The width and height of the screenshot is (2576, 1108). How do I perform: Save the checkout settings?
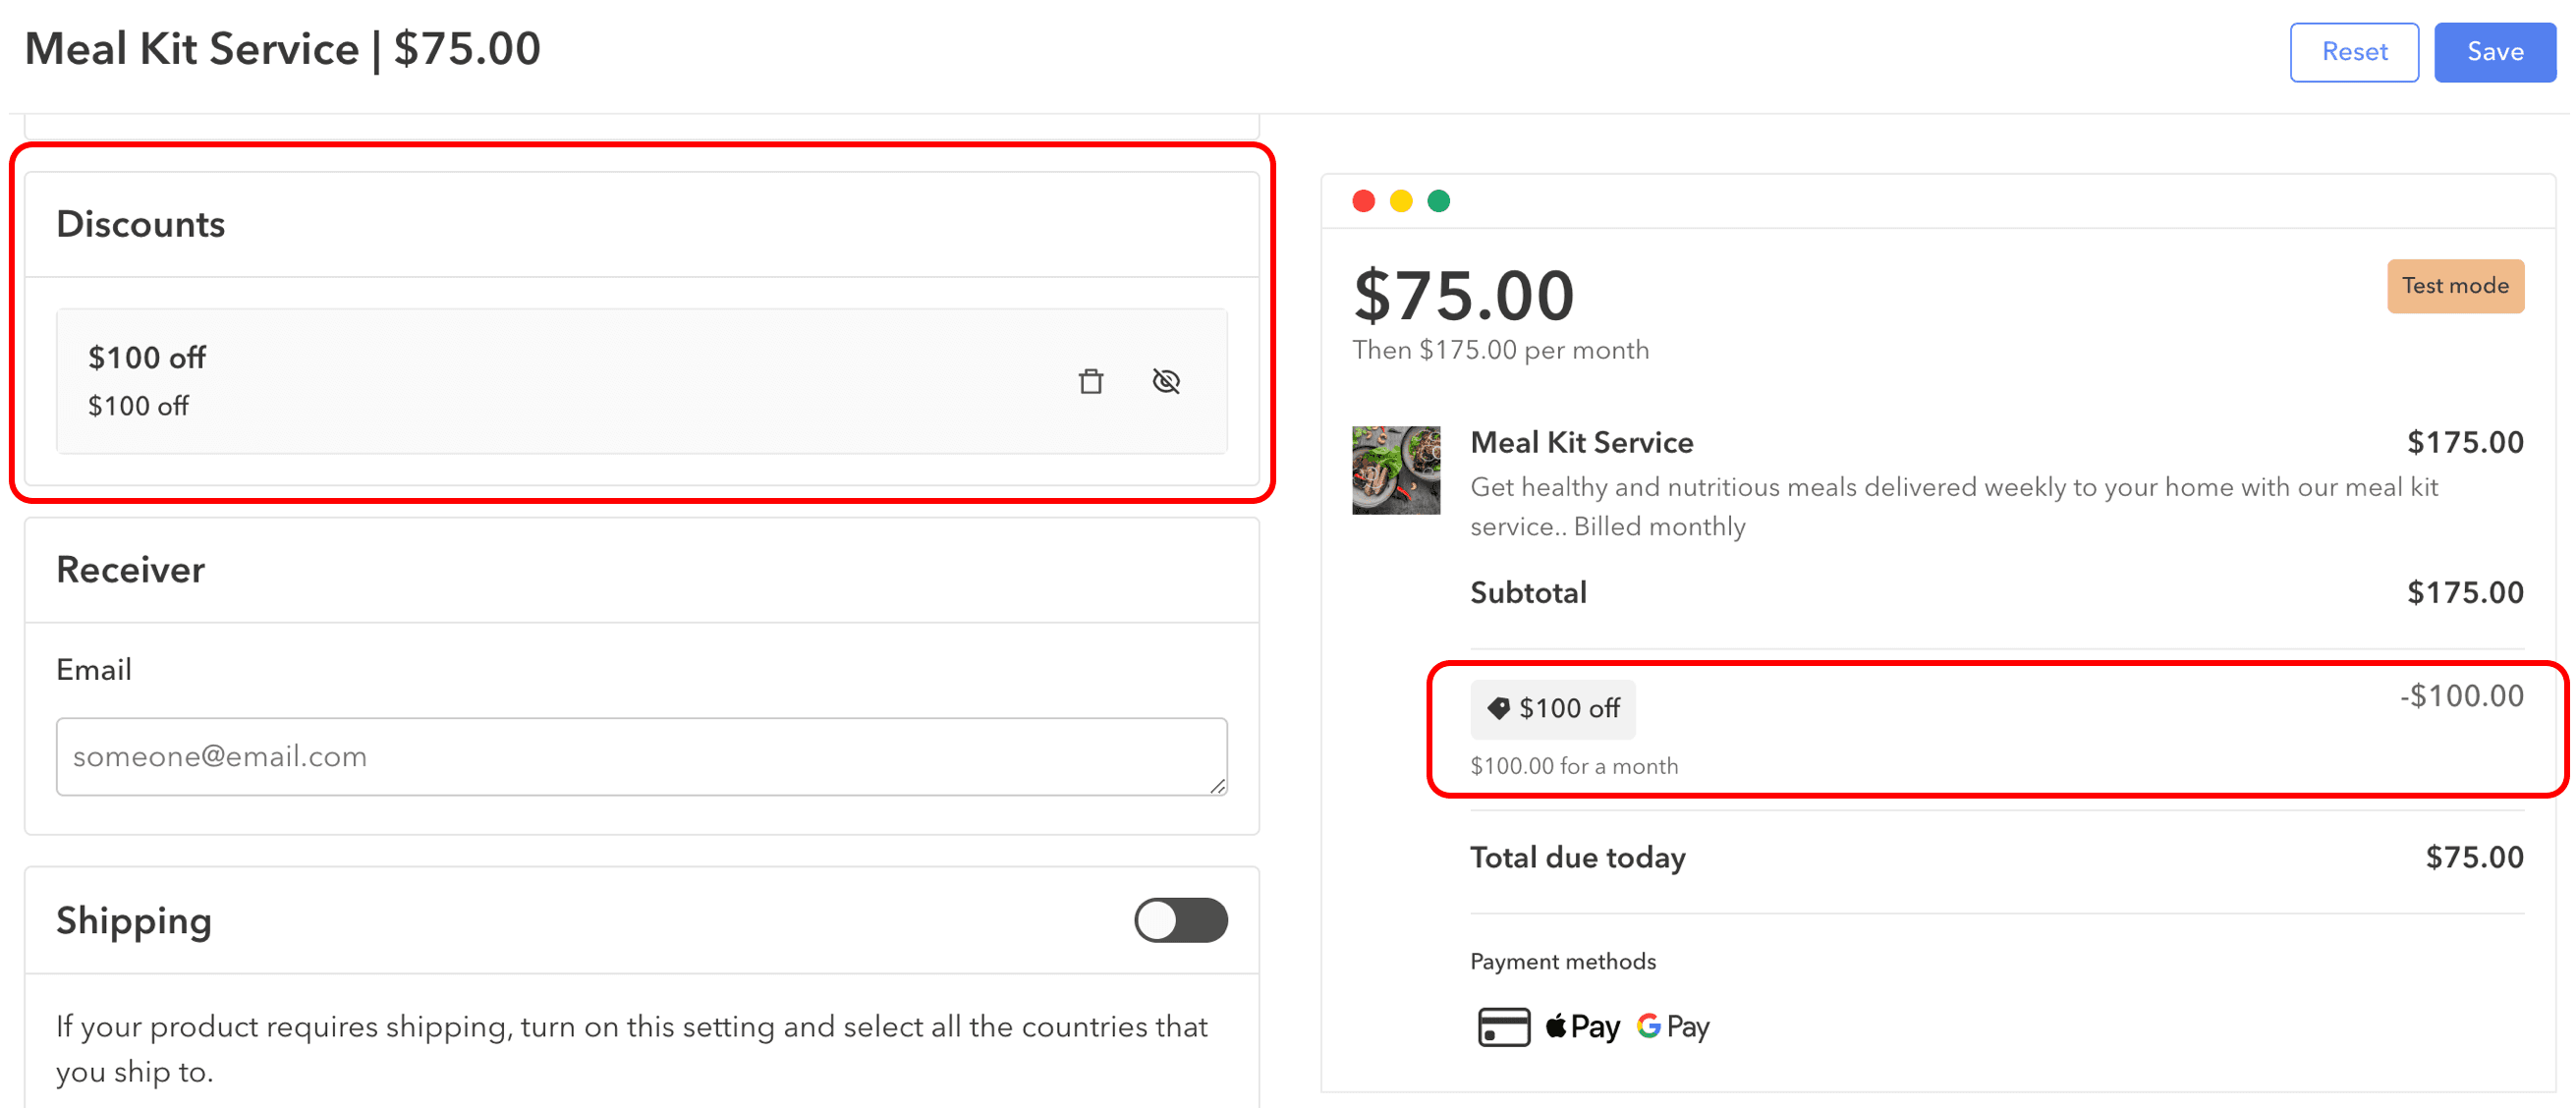2494,52
